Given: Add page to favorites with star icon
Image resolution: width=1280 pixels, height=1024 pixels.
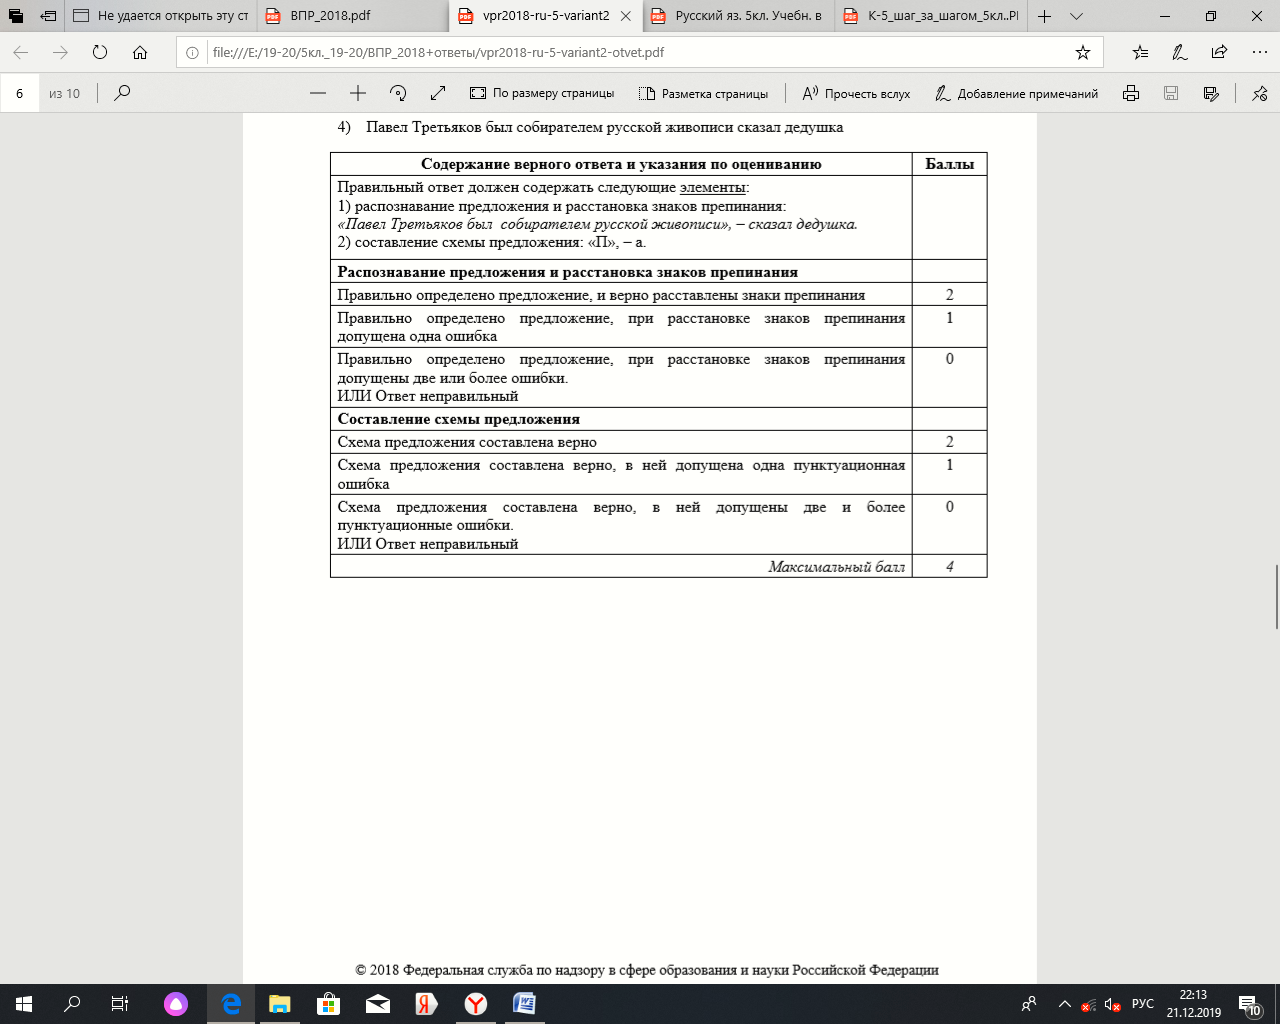Looking at the screenshot, I should (1083, 53).
